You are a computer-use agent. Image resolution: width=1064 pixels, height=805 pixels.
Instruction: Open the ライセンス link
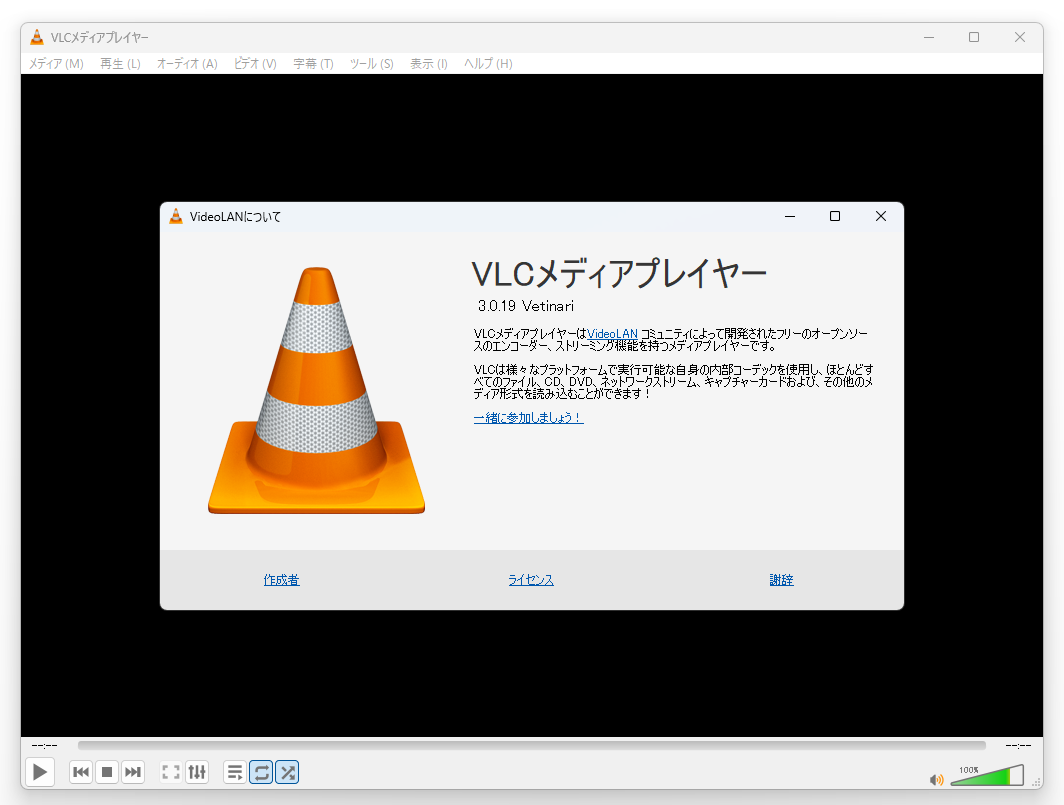point(530,580)
